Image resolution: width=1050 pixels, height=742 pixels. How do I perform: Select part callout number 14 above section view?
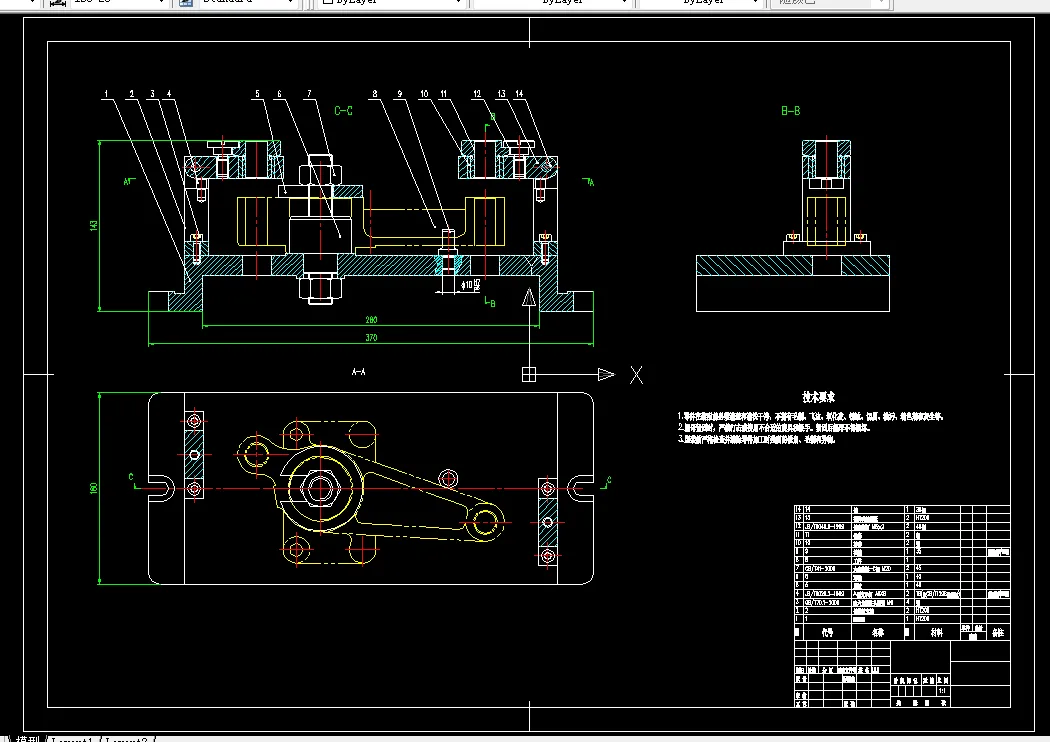tap(520, 94)
